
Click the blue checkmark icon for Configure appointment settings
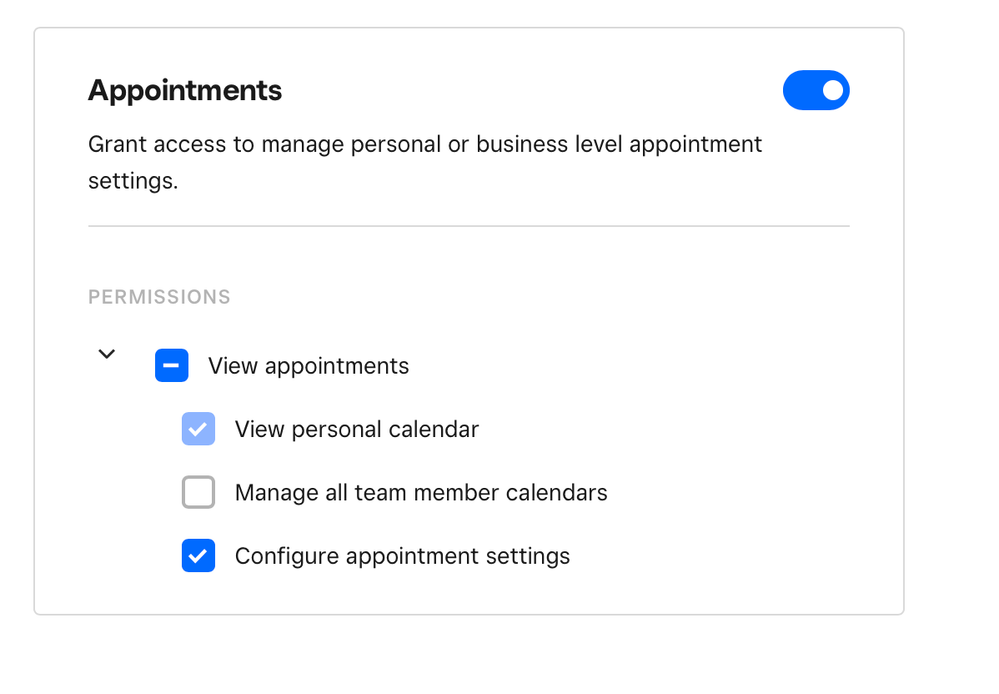coord(198,556)
